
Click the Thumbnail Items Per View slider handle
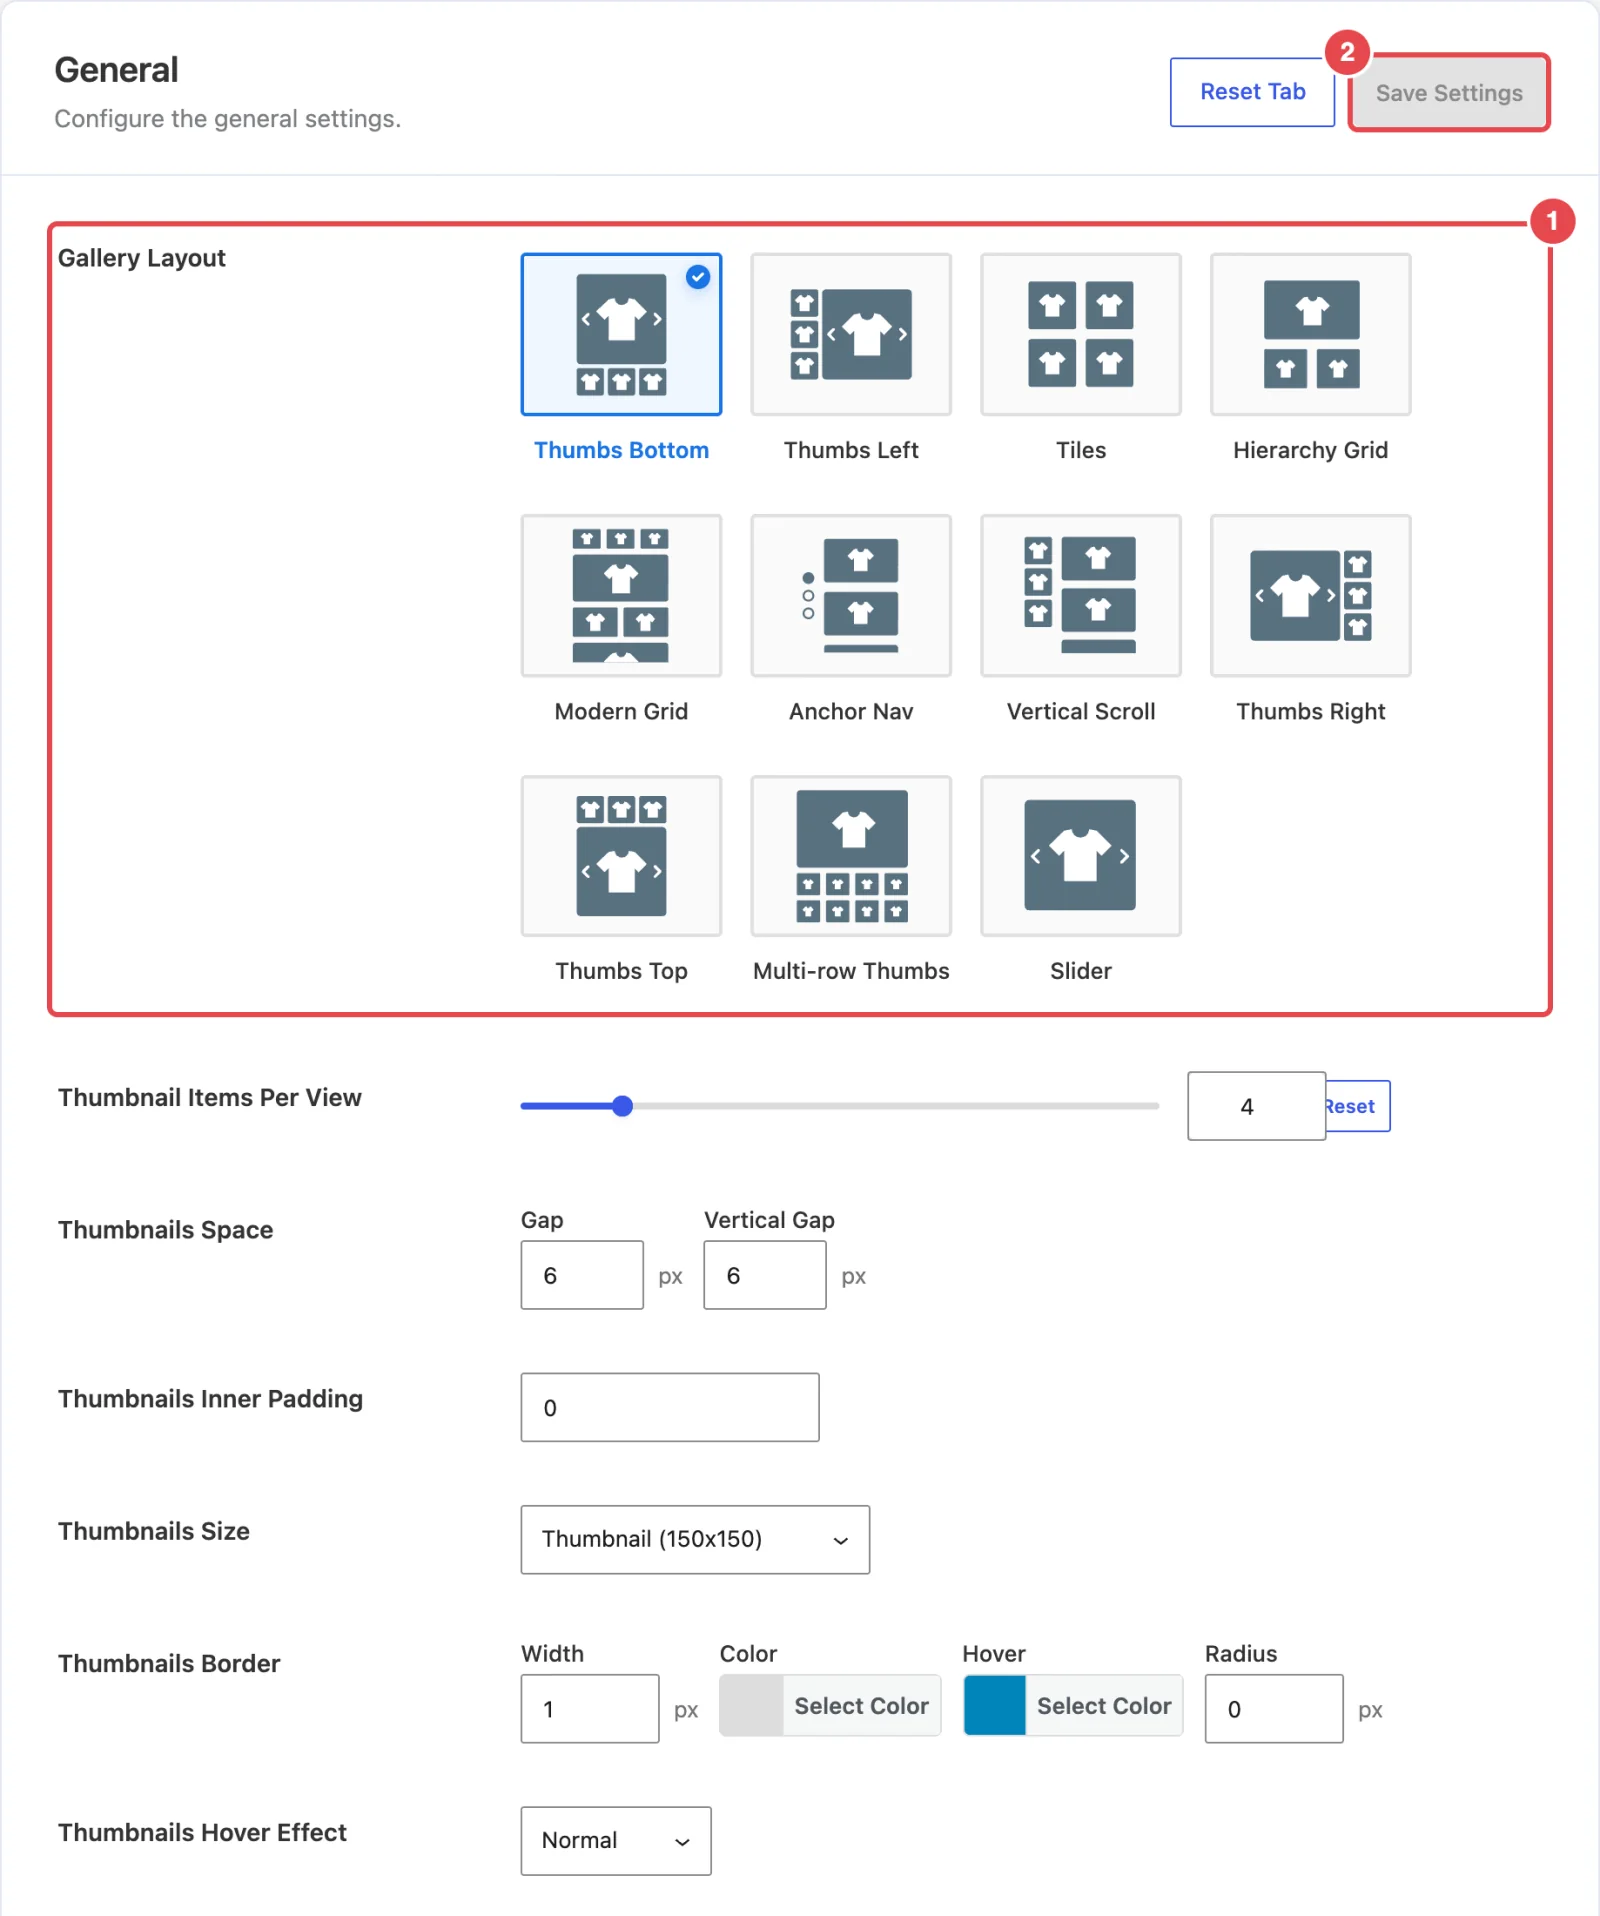coord(622,1106)
